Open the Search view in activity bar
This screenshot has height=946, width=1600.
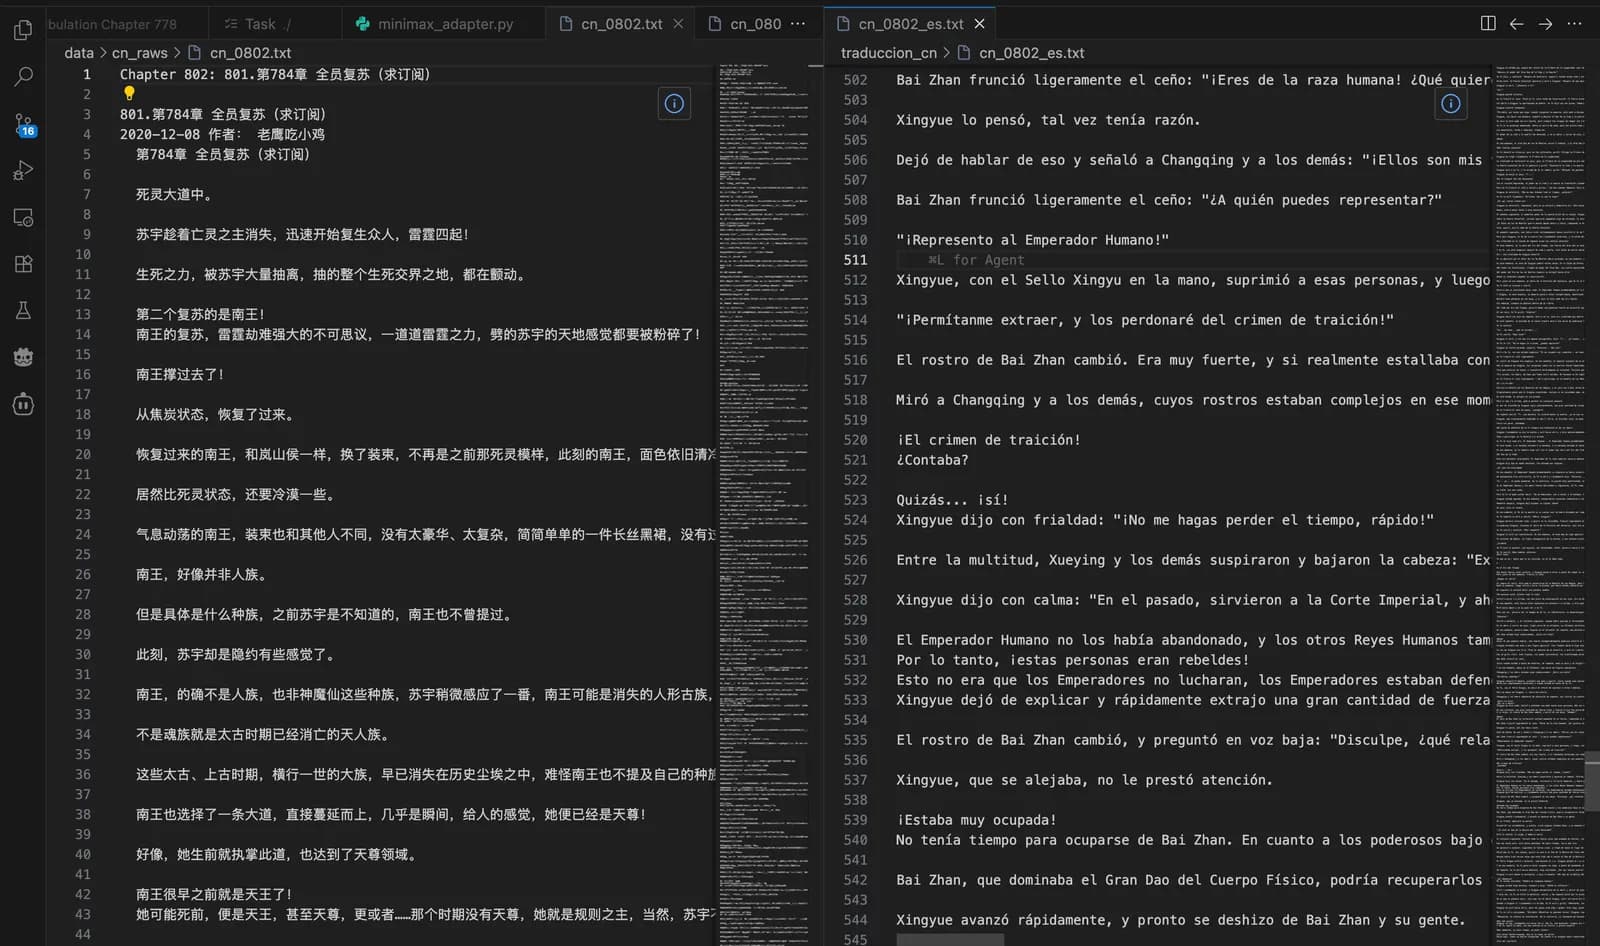(23, 77)
